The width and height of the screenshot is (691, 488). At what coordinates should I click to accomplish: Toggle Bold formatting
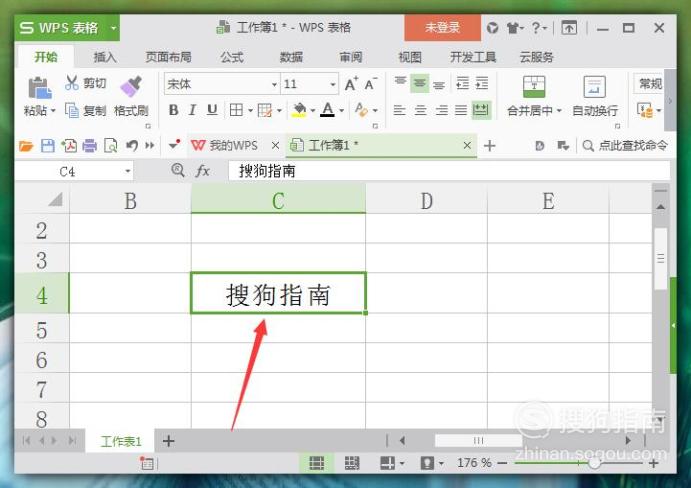[173, 110]
